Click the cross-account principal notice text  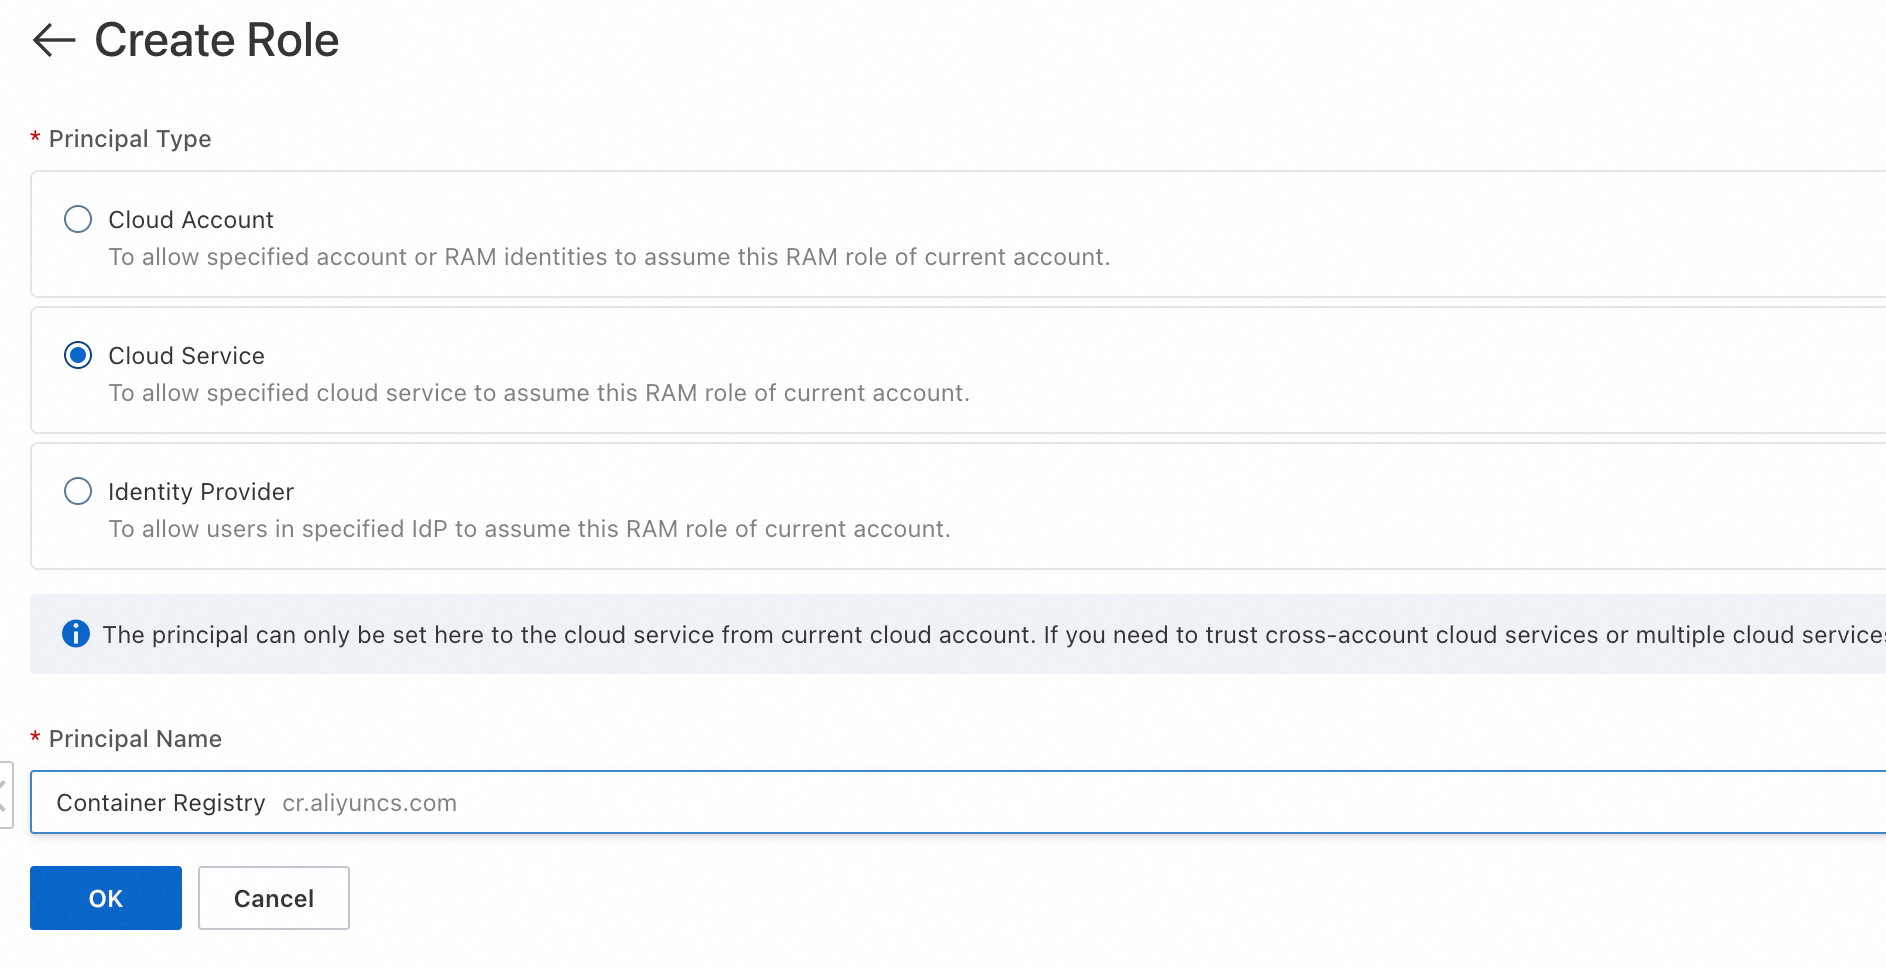[x=990, y=635]
